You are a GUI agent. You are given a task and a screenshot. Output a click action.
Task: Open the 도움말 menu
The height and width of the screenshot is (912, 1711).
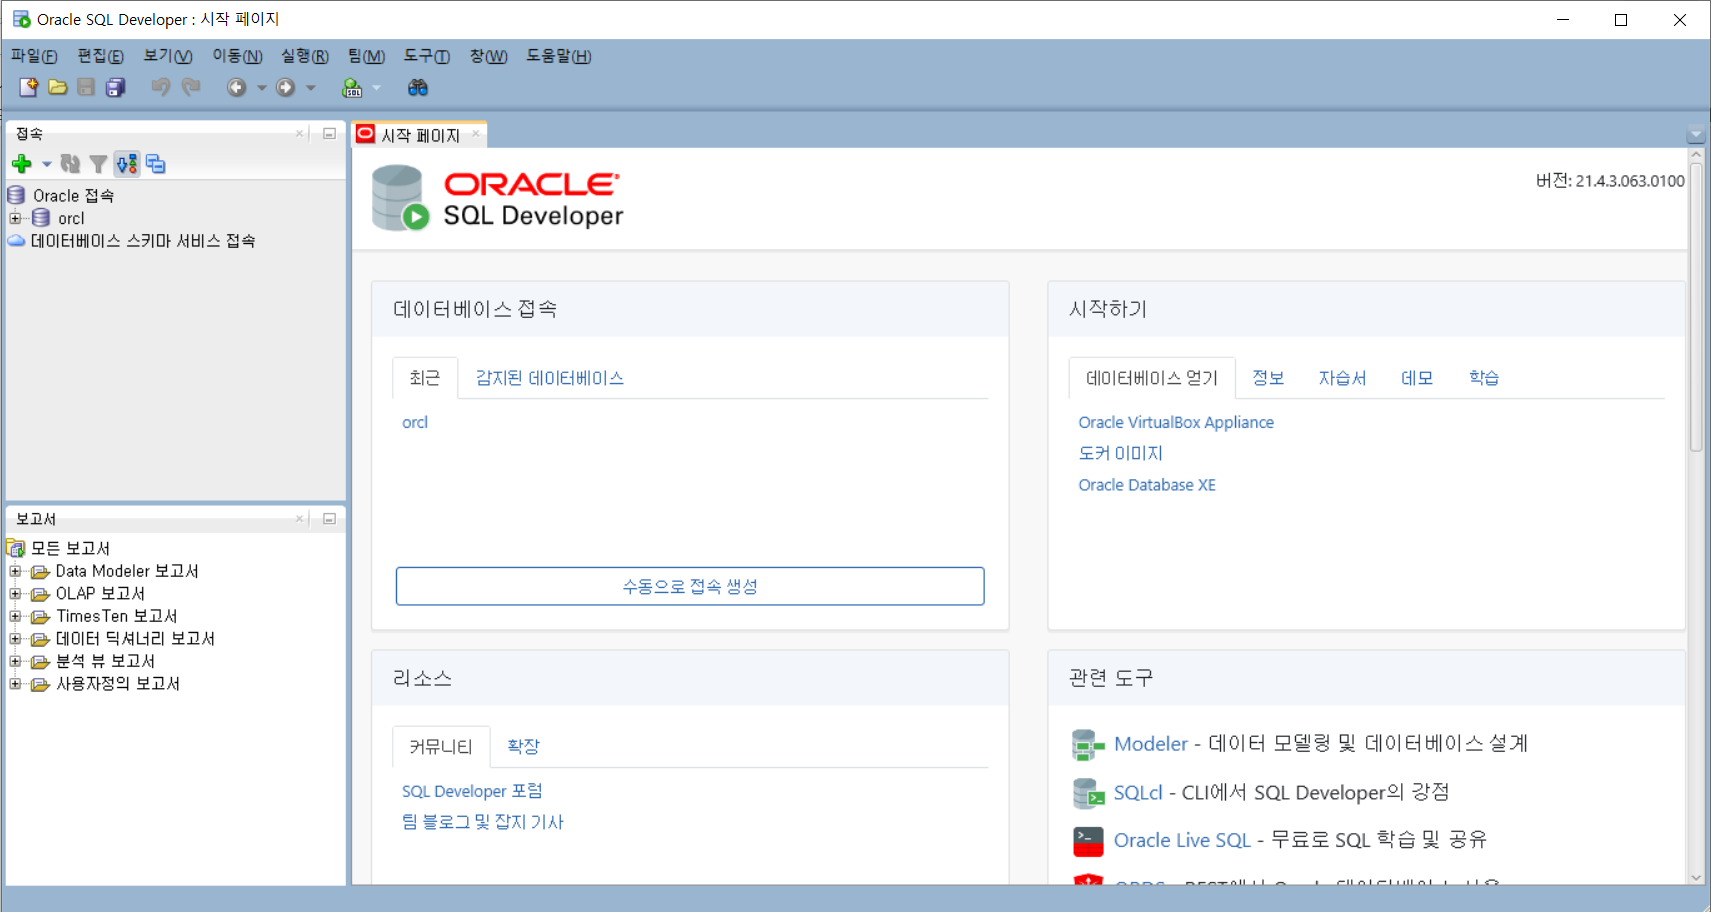(559, 56)
